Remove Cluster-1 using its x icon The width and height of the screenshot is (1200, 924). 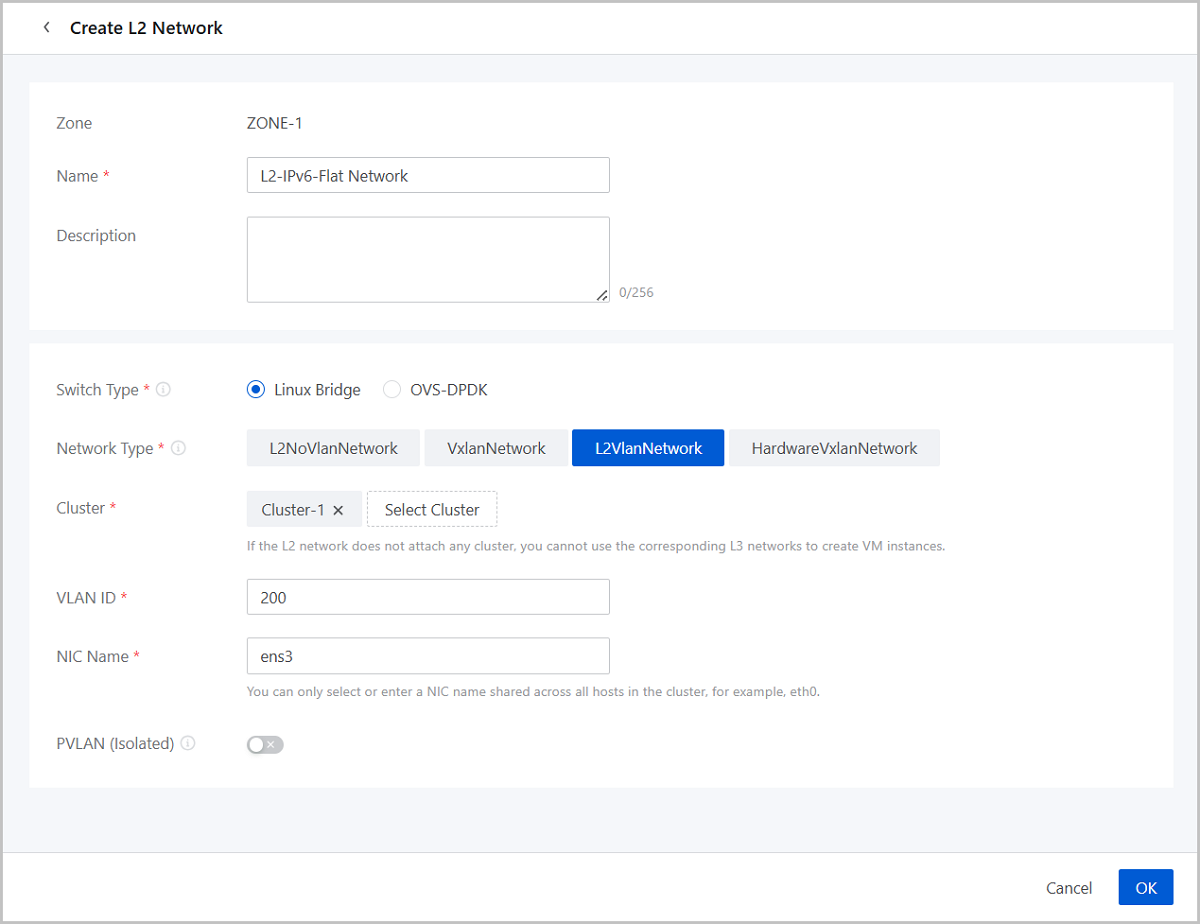coord(338,510)
